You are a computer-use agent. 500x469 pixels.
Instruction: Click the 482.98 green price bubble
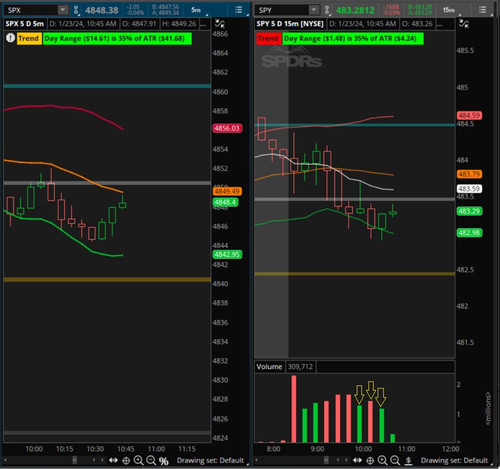(469, 233)
